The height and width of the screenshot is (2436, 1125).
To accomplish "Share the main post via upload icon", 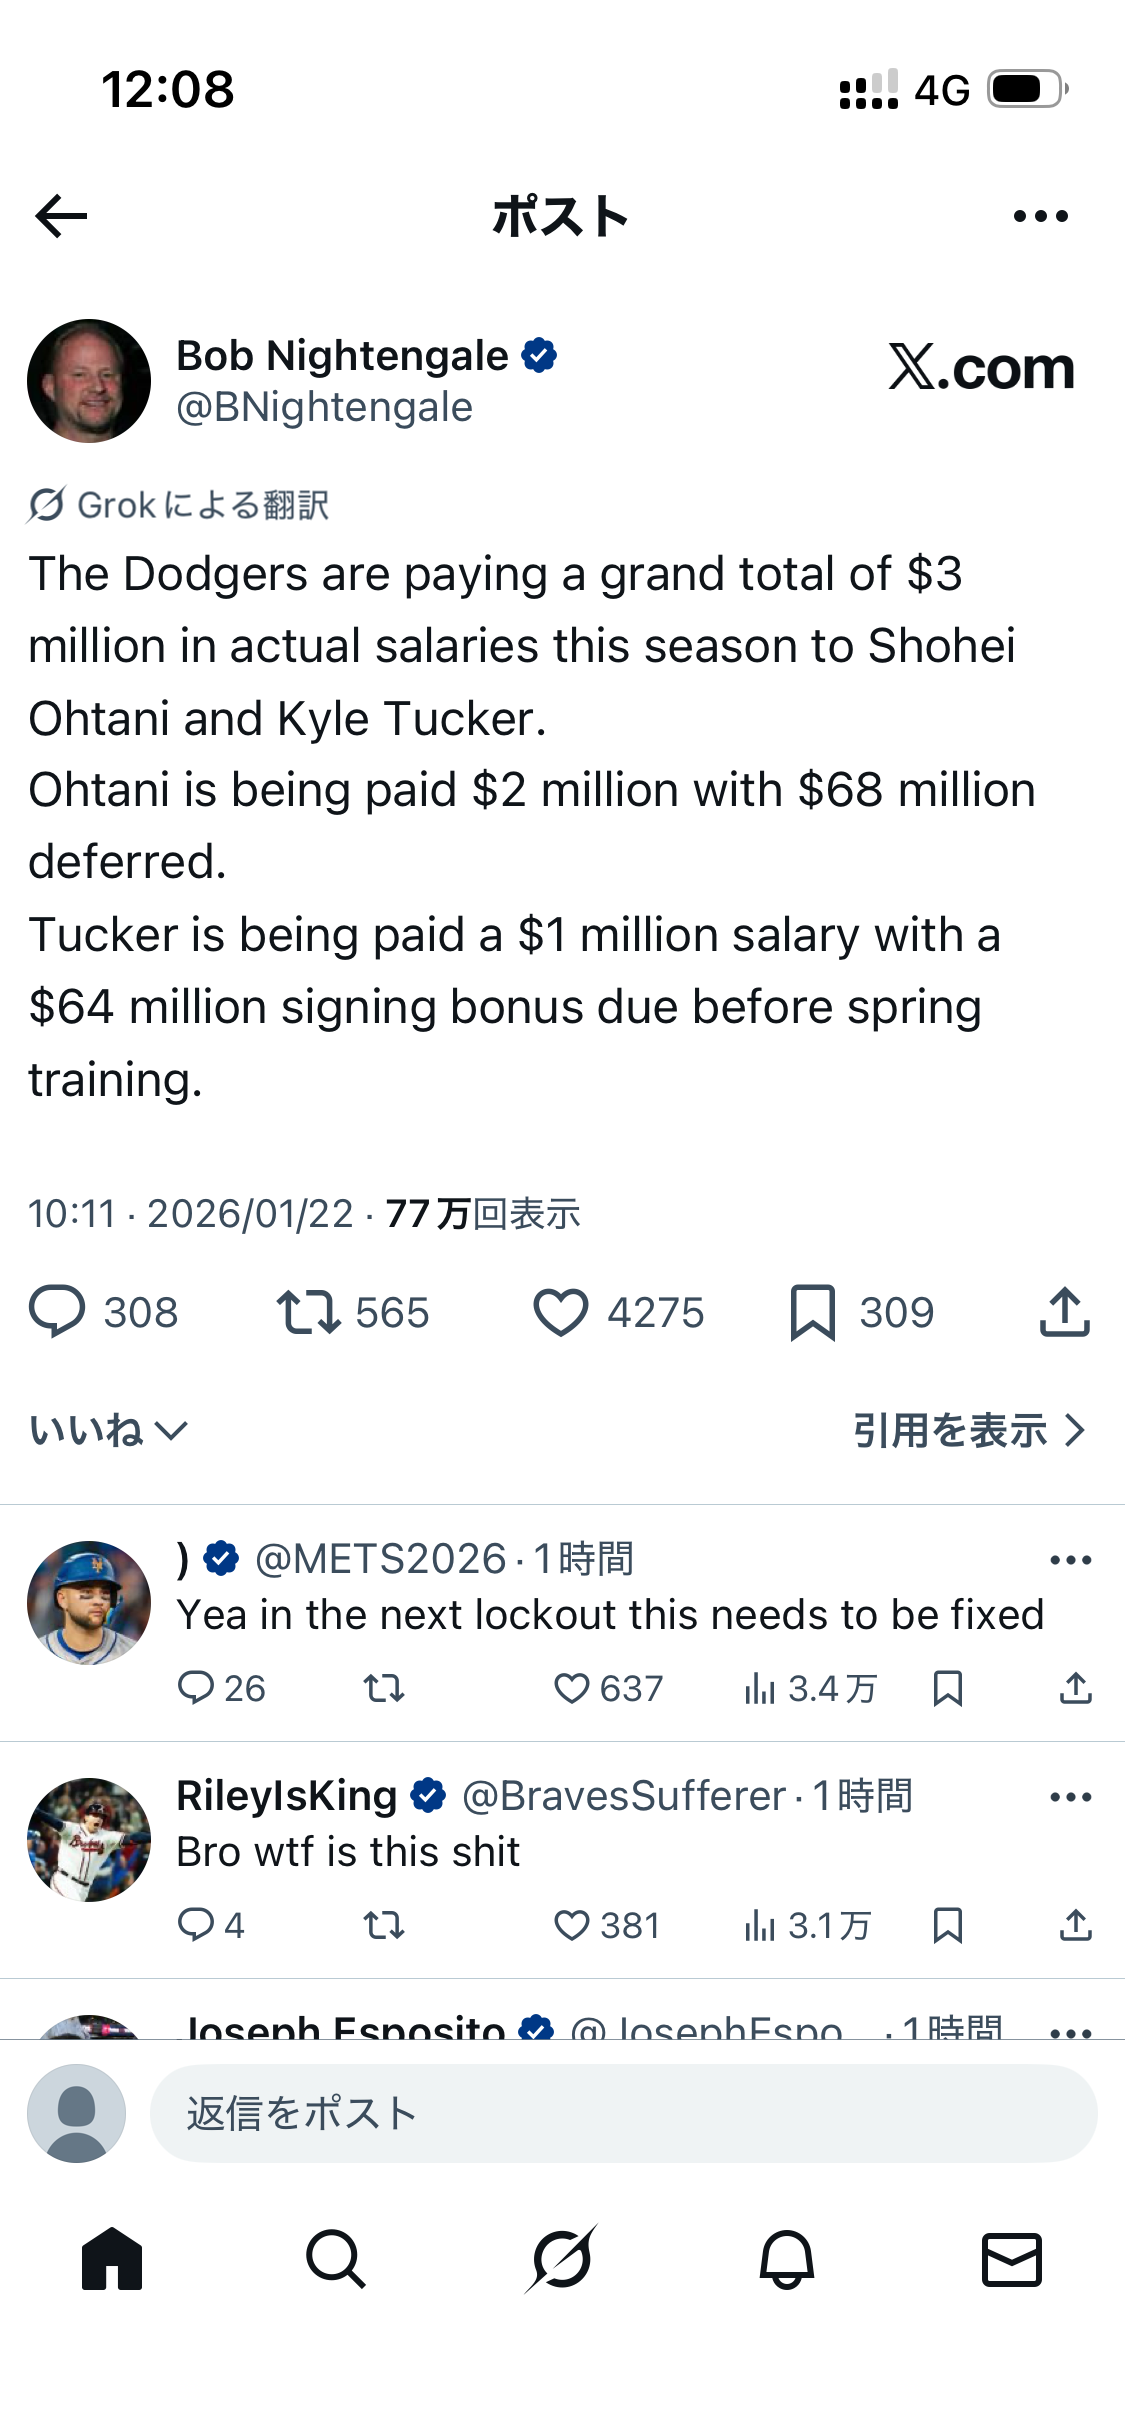I will [1064, 1311].
